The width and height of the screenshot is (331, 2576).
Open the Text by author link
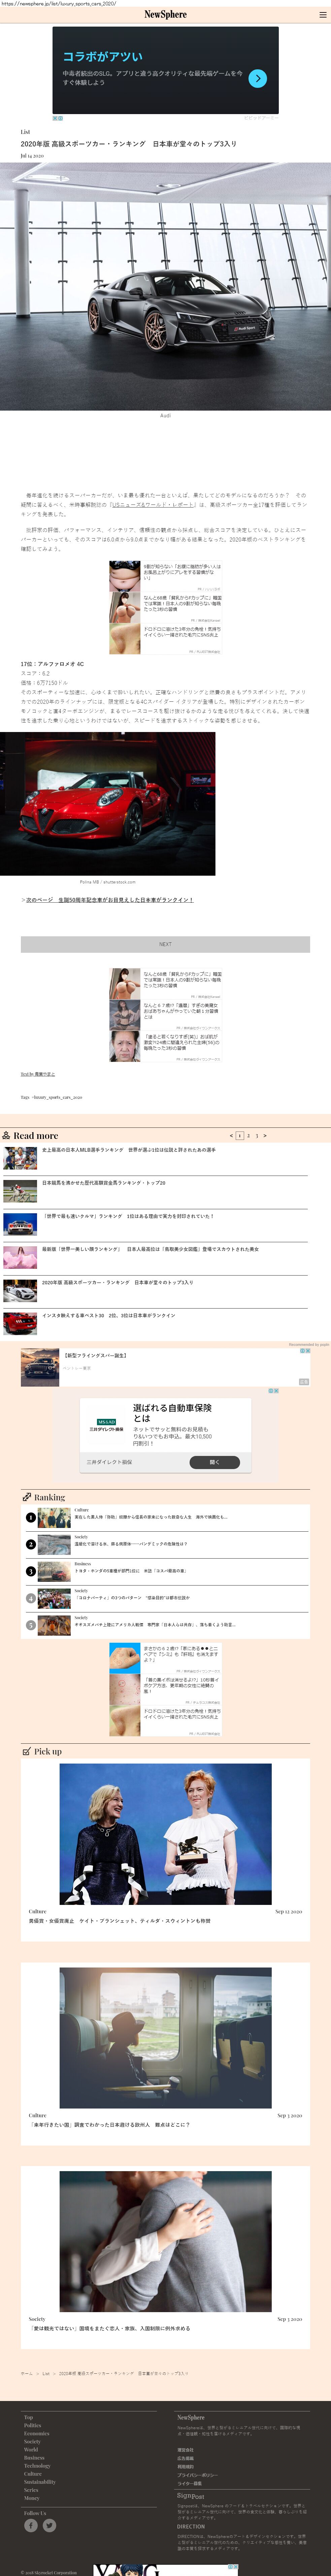tap(38, 1074)
